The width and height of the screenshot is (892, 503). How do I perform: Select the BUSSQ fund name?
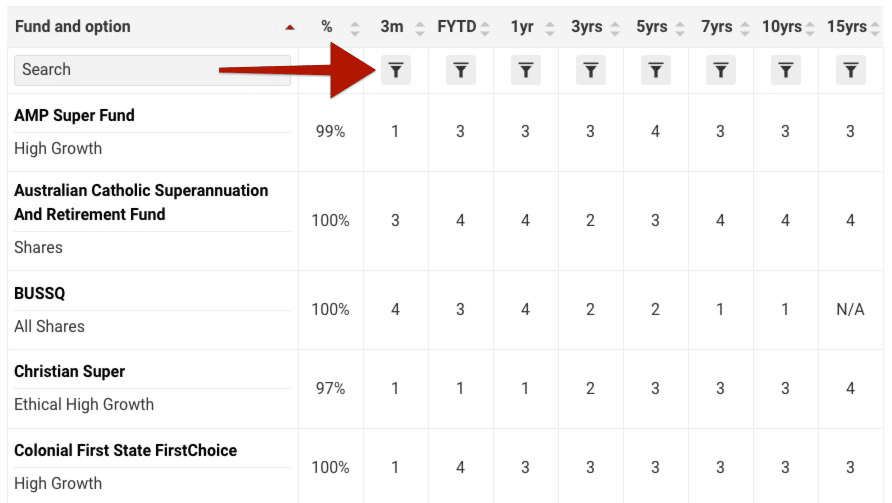[x=39, y=293]
